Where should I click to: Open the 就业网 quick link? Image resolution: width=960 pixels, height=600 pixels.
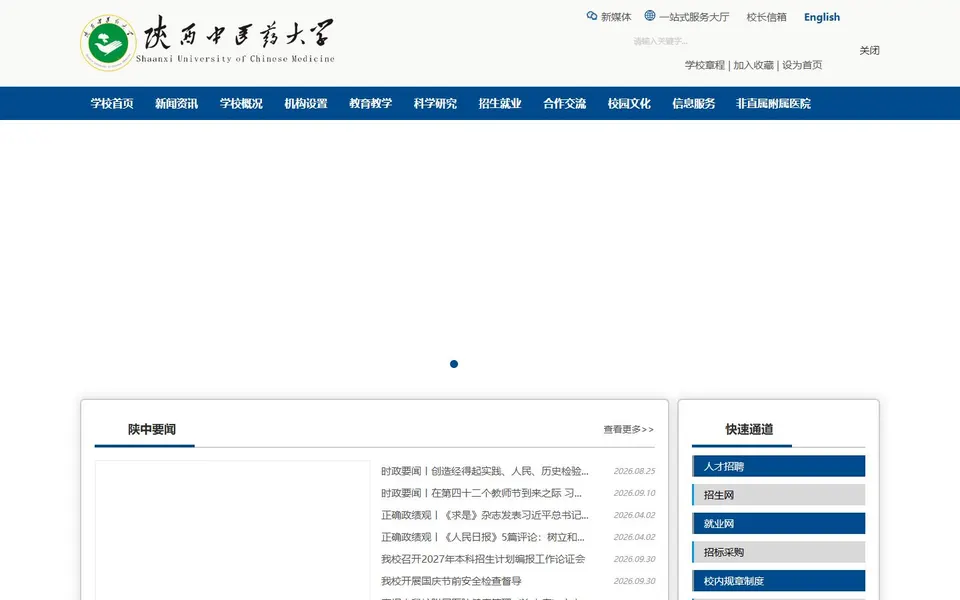coord(779,523)
